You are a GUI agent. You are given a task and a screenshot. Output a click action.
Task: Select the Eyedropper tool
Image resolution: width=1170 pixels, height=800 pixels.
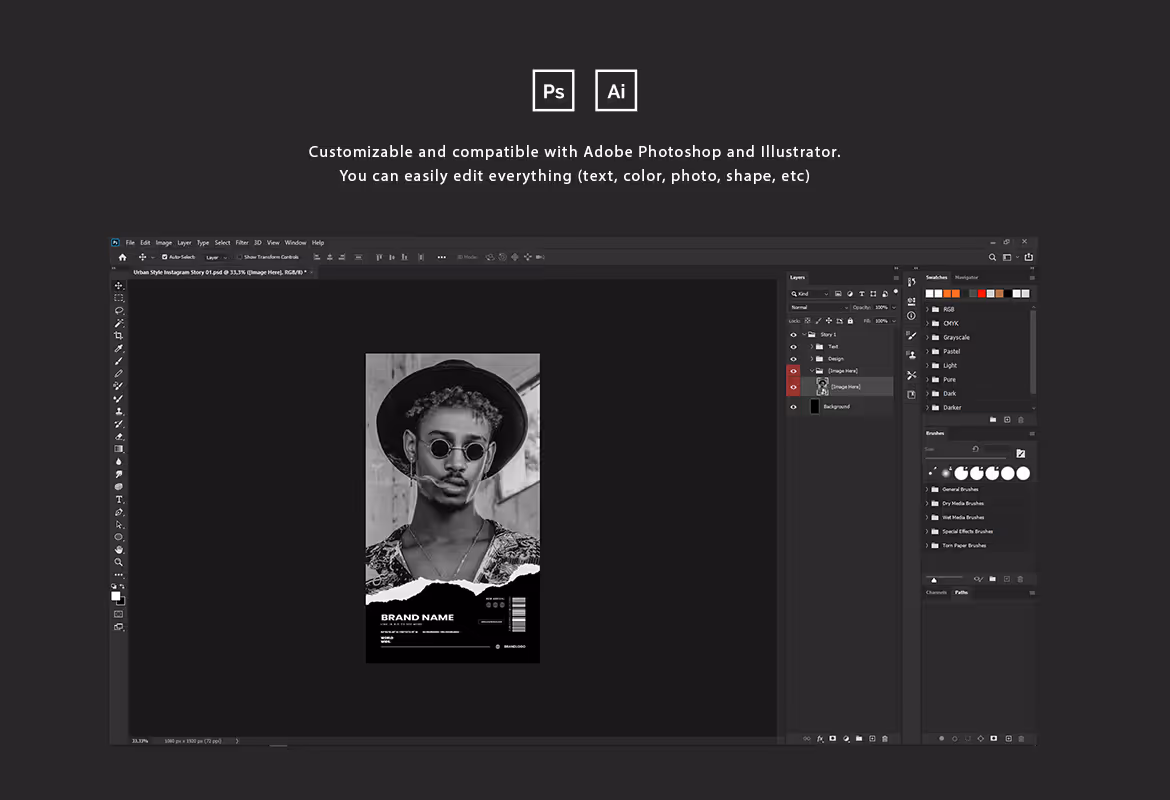click(x=119, y=349)
